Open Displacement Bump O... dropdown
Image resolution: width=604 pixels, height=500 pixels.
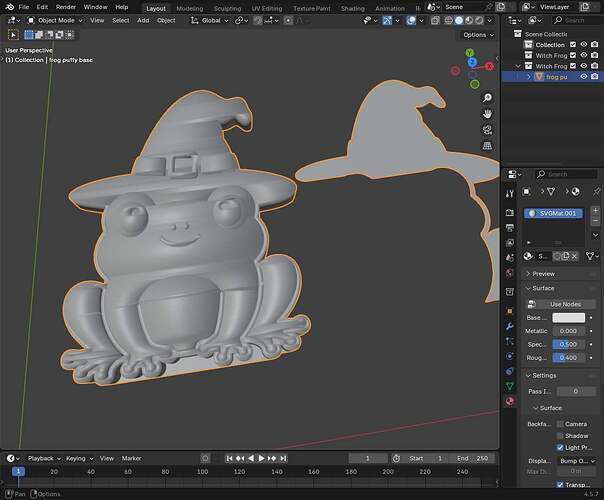(577, 461)
